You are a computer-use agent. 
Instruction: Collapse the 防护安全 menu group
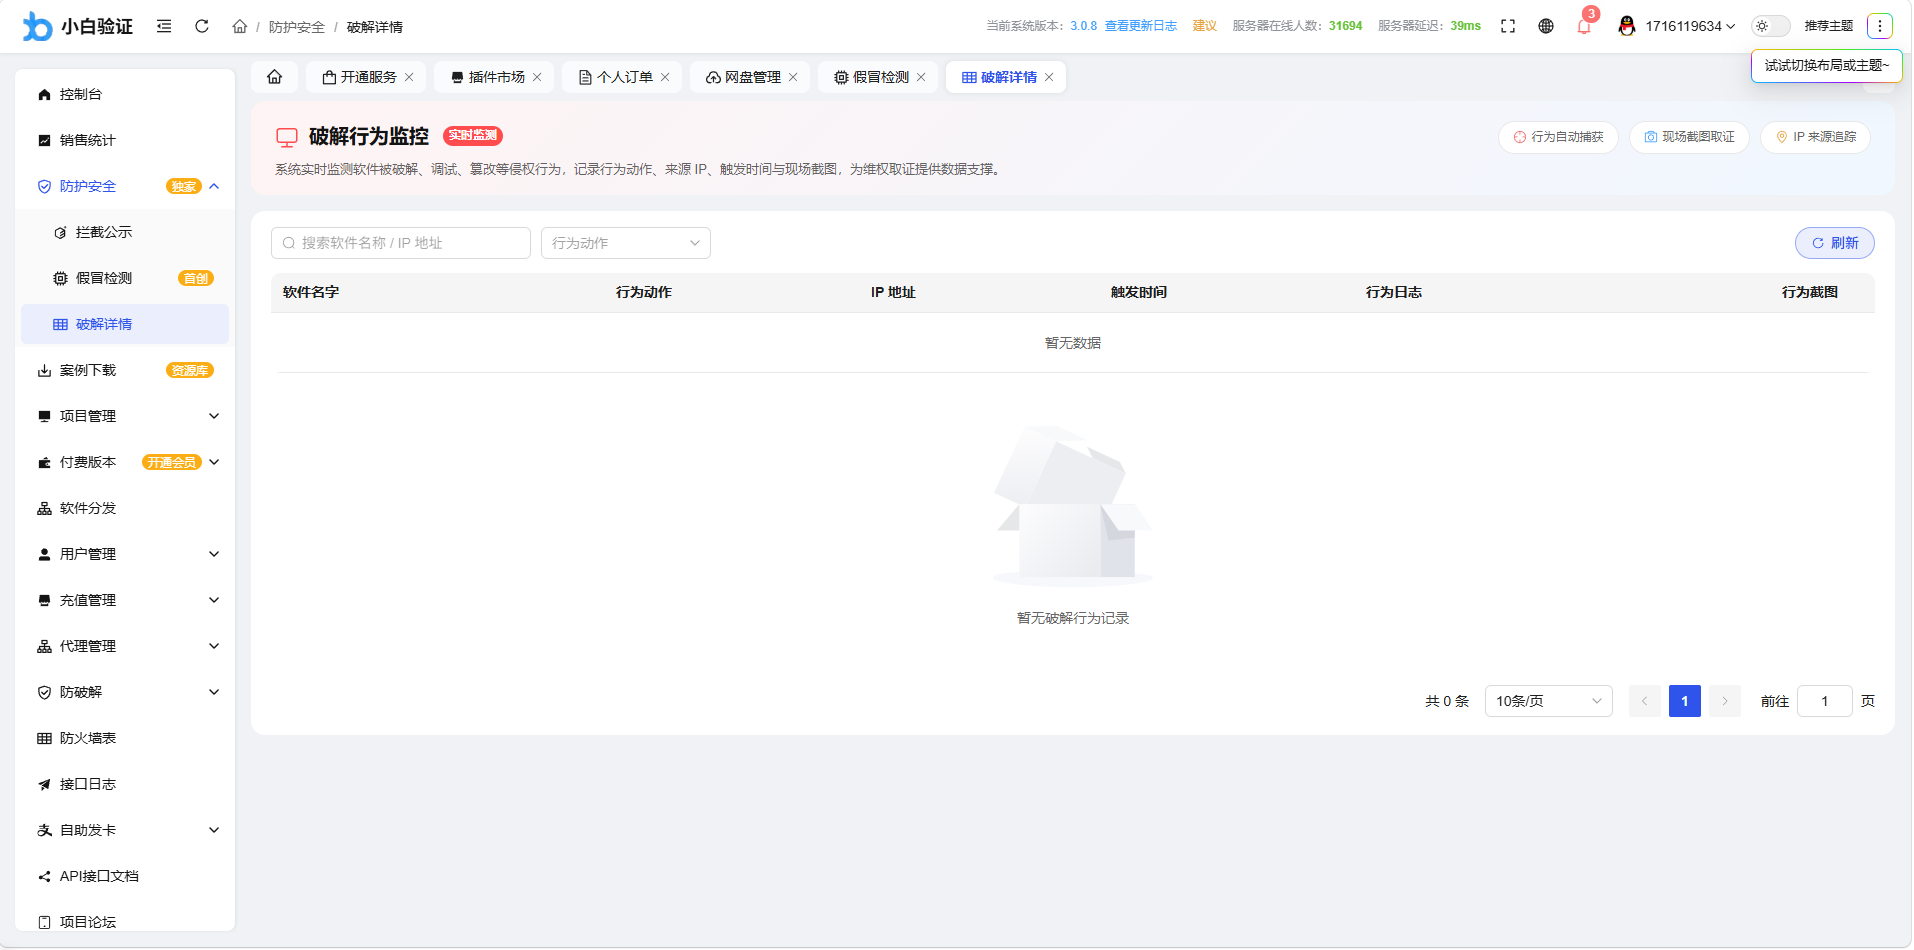125,186
